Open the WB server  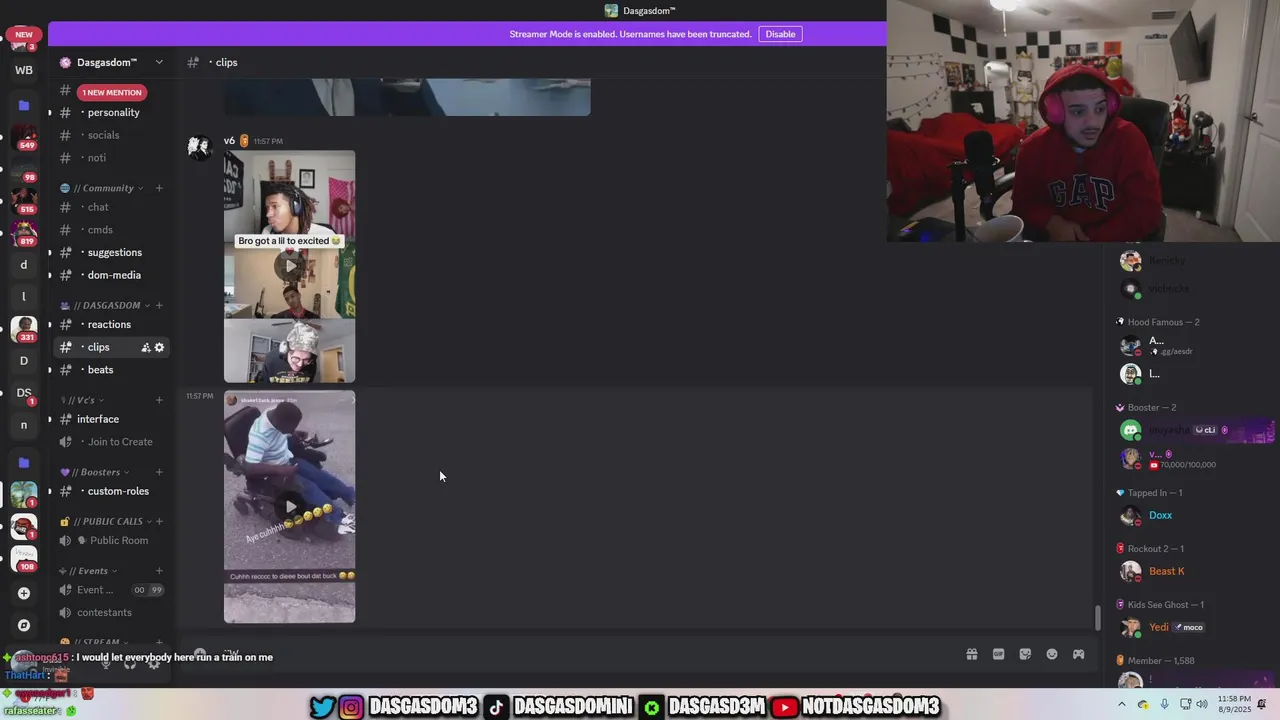(24, 70)
